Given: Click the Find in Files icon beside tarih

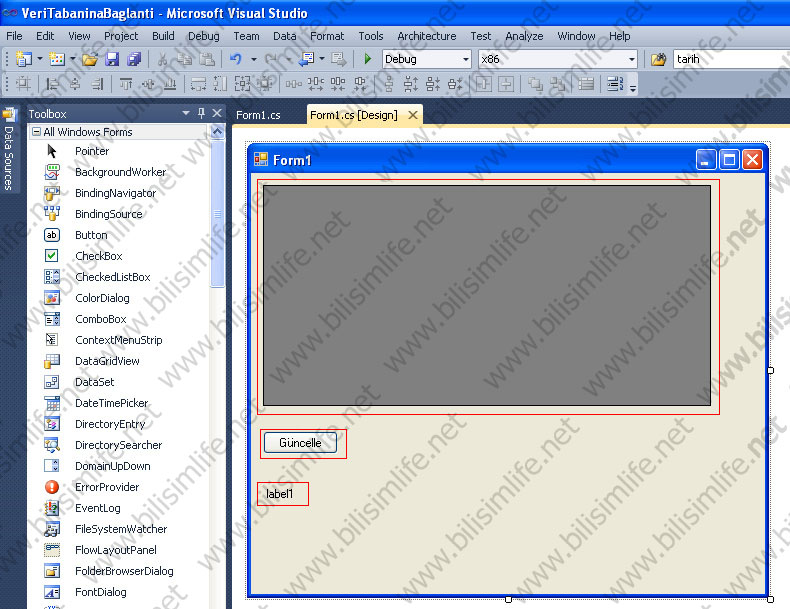Looking at the screenshot, I should [x=658, y=59].
